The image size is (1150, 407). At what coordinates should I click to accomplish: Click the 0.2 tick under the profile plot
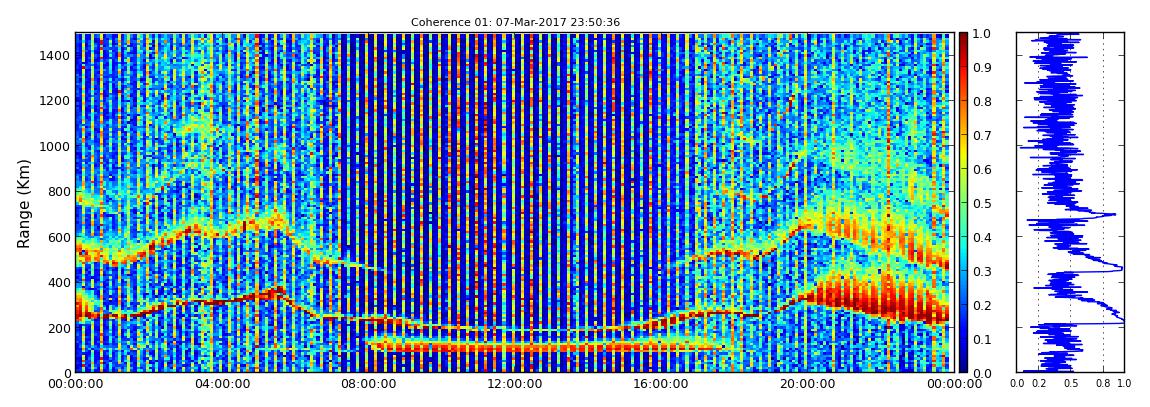1039,384
